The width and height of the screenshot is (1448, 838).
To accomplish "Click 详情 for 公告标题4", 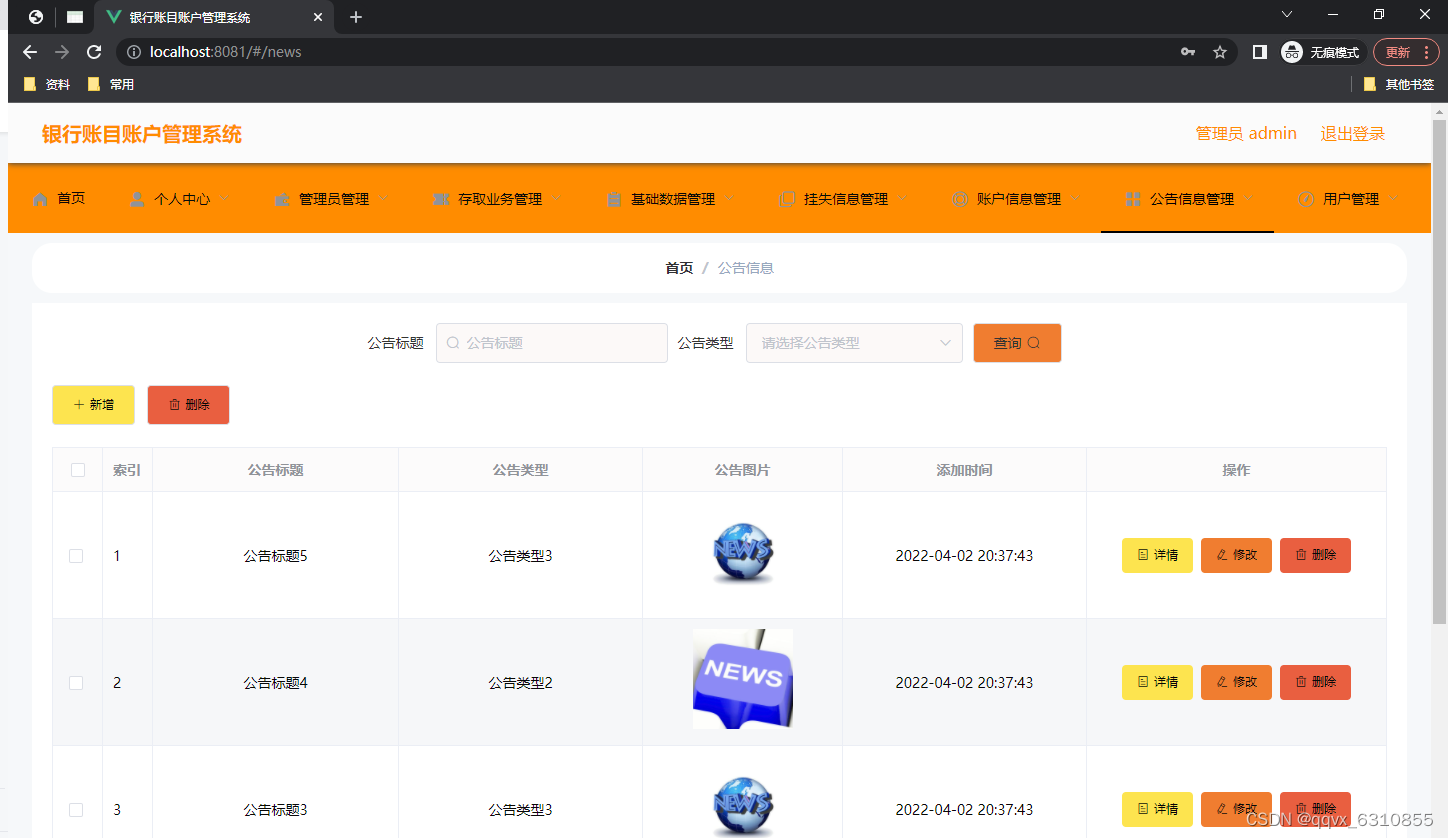I will coord(1157,682).
